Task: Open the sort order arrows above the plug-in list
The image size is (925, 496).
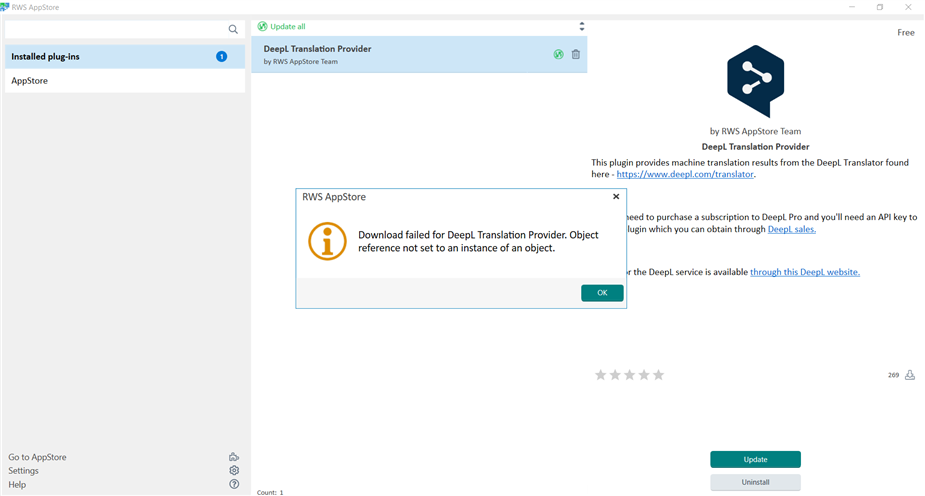Action: coord(581,27)
